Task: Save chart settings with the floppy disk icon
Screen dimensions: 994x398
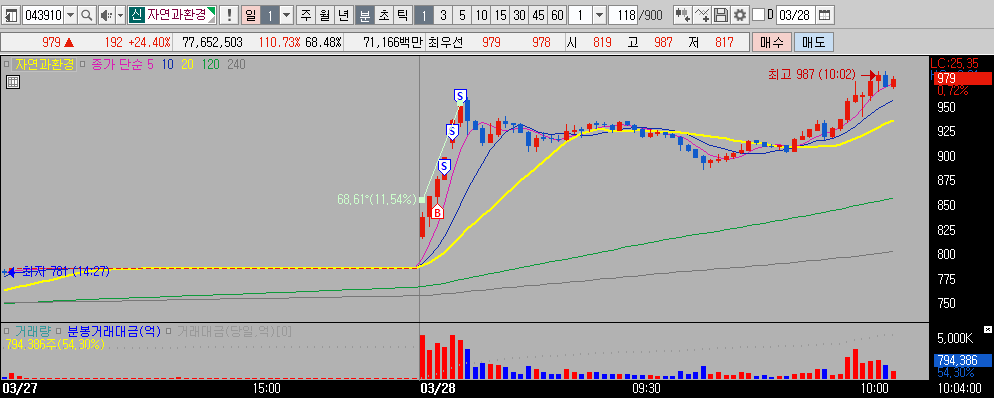Action: pos(720,15)
